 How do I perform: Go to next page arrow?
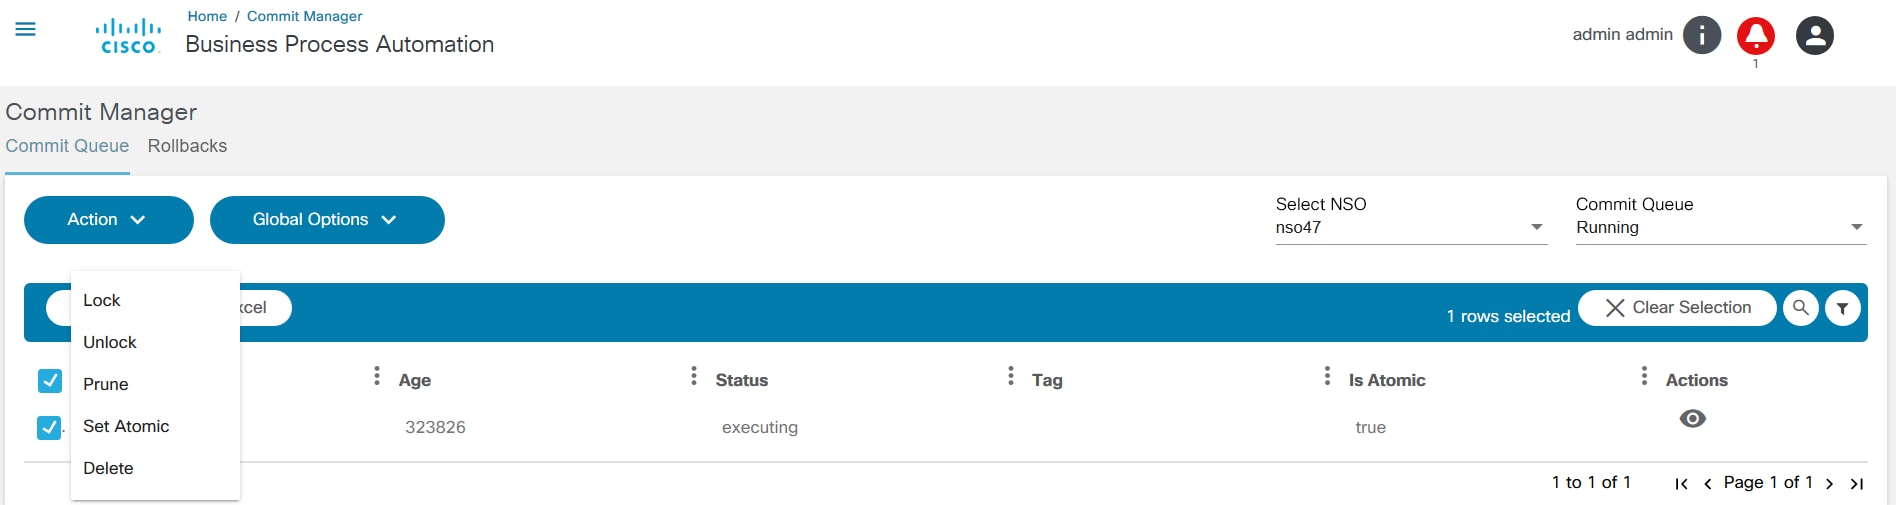click(1829, 484)
